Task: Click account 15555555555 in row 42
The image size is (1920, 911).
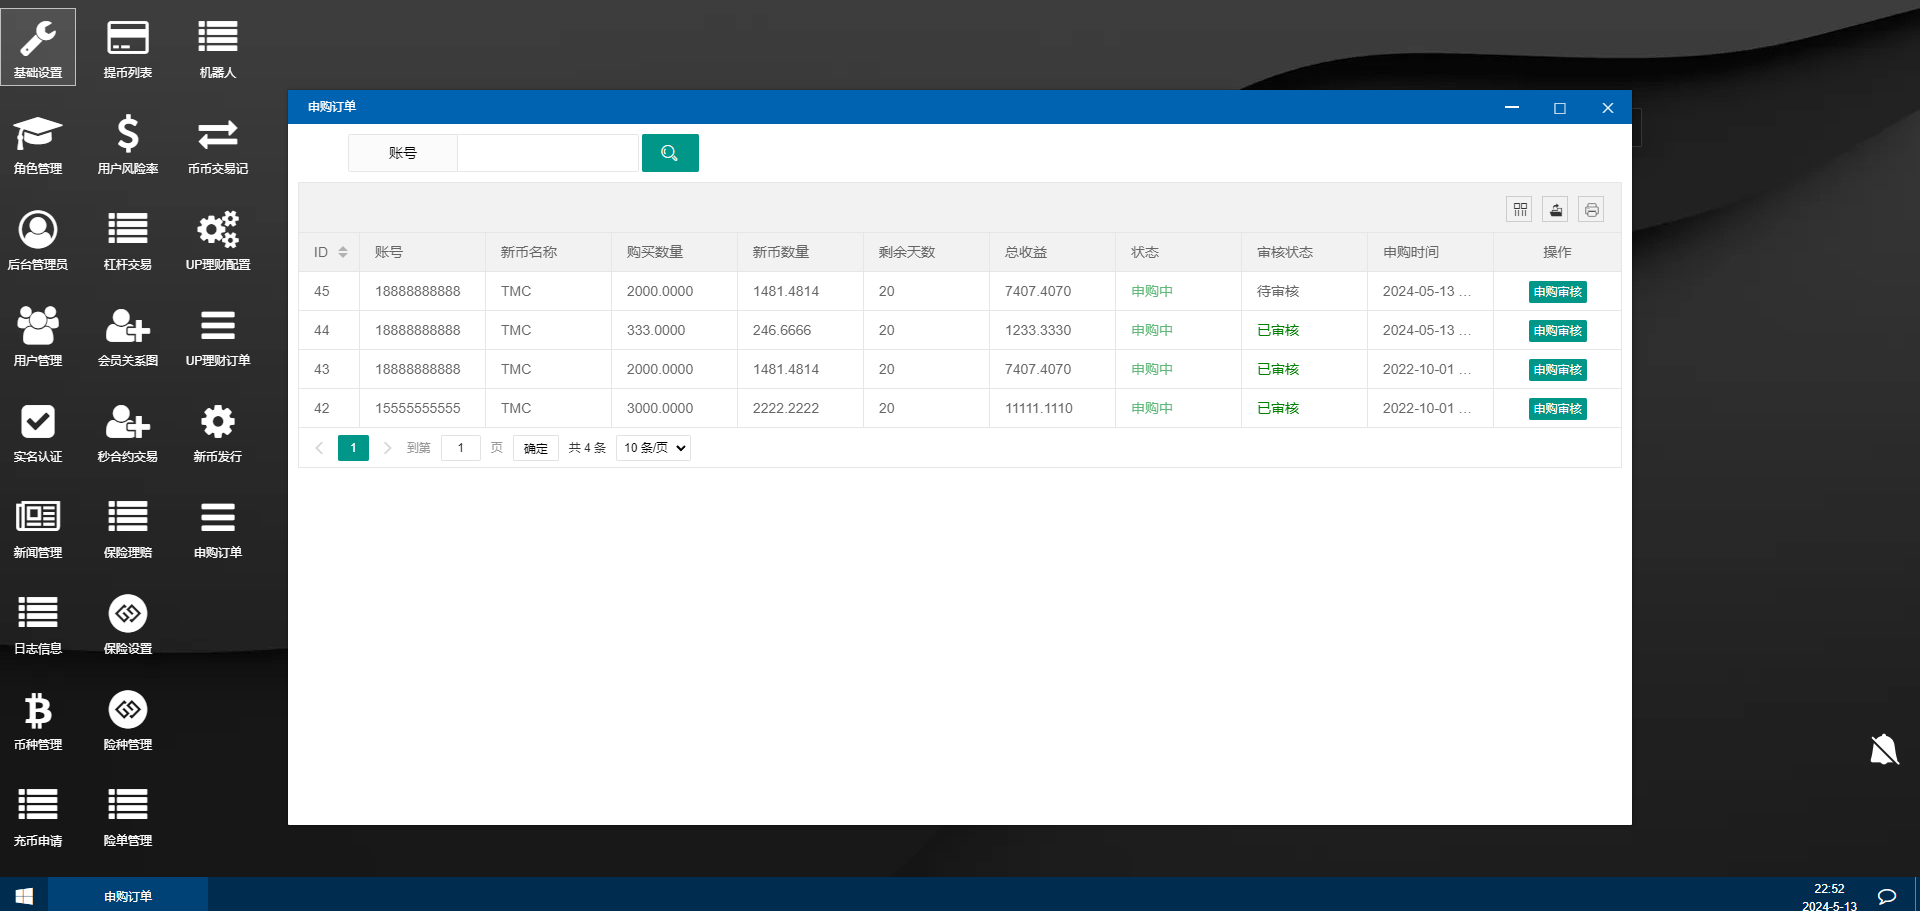Action: point(418,408)
